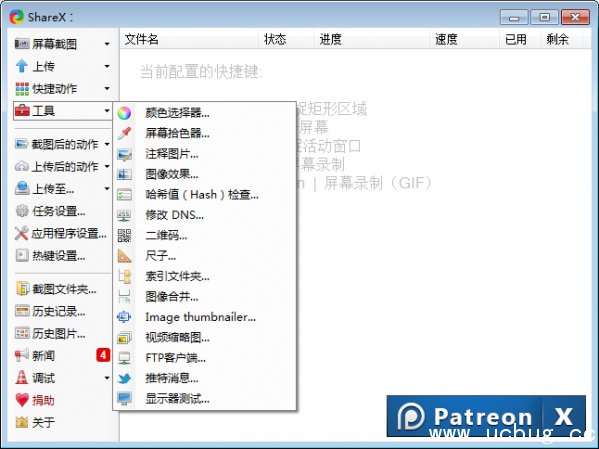Click the FTP客户端 icon
Image resolution: width=599 pixels, height=449 pixels.
(124, 358)
